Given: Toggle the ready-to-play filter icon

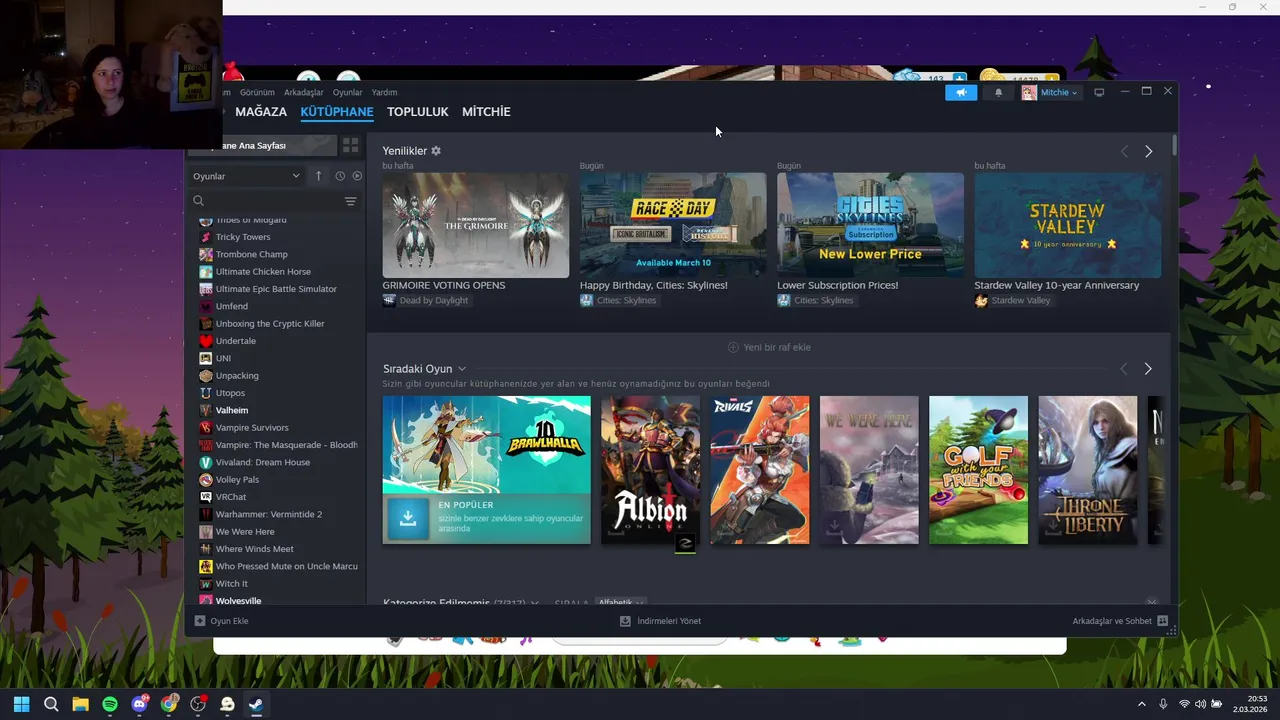Looking at the screenshot, I should pyautogui.click(x=357, y=176).
